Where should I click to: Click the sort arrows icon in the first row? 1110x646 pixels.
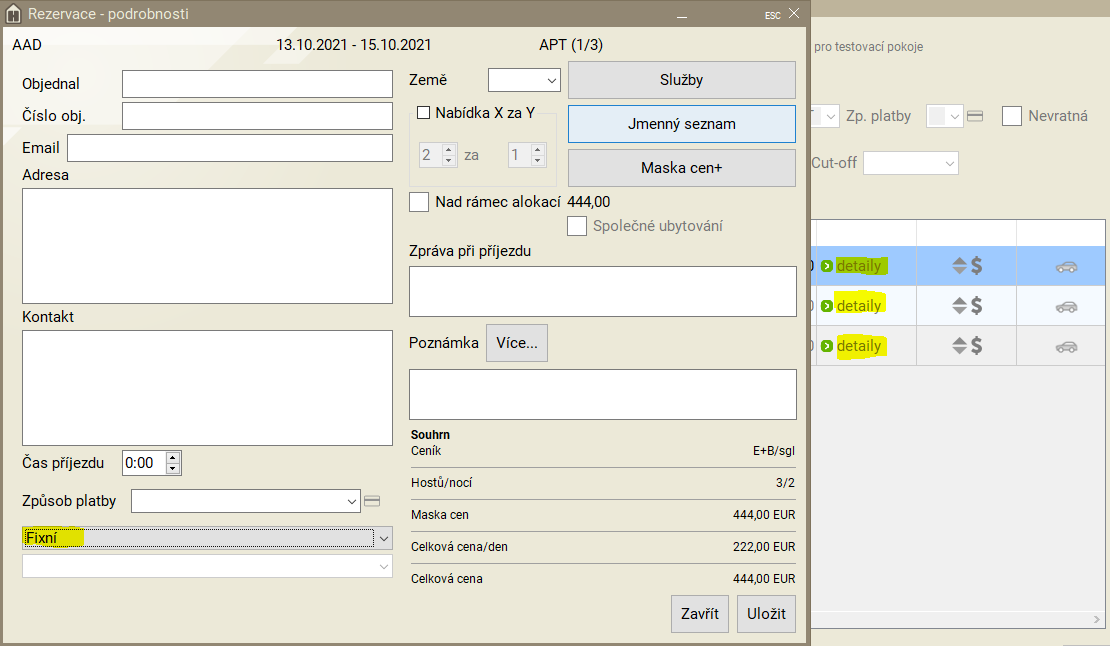click(958, 267)
